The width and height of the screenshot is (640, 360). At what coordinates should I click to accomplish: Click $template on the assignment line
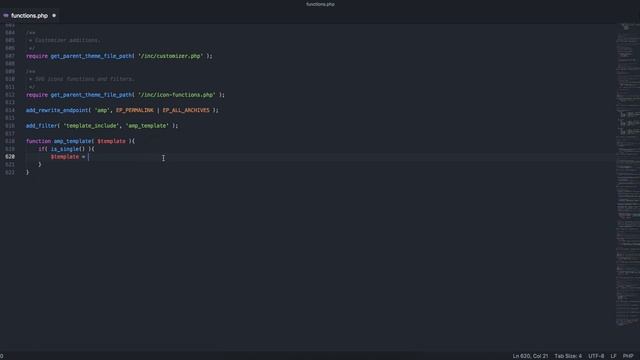coord(65,157)
